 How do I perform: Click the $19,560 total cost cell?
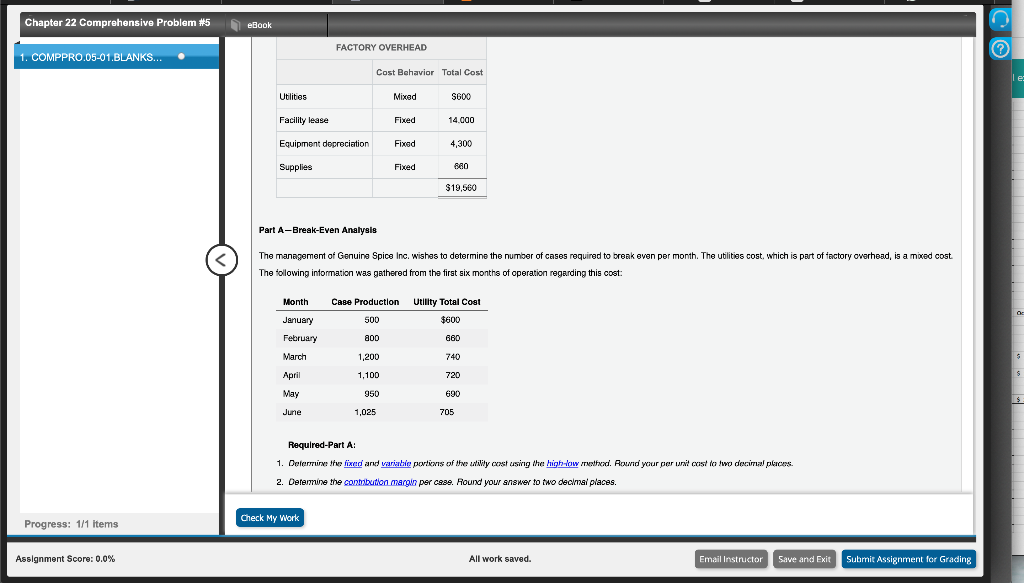pos(461,187)
